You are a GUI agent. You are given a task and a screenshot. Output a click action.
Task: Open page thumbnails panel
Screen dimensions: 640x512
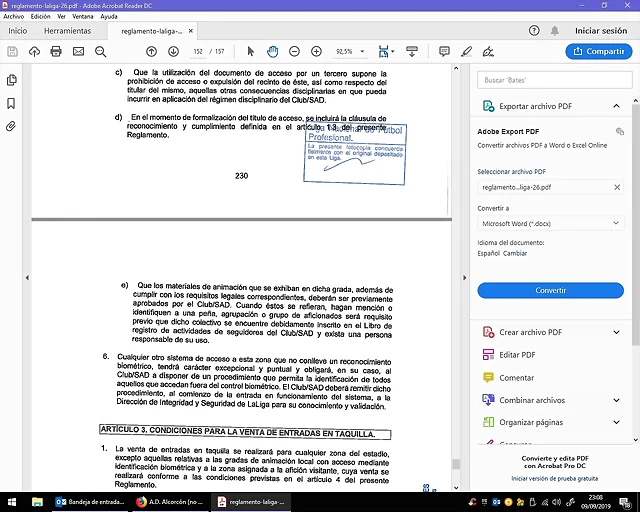pyautogui.click(x=11, y=80)
